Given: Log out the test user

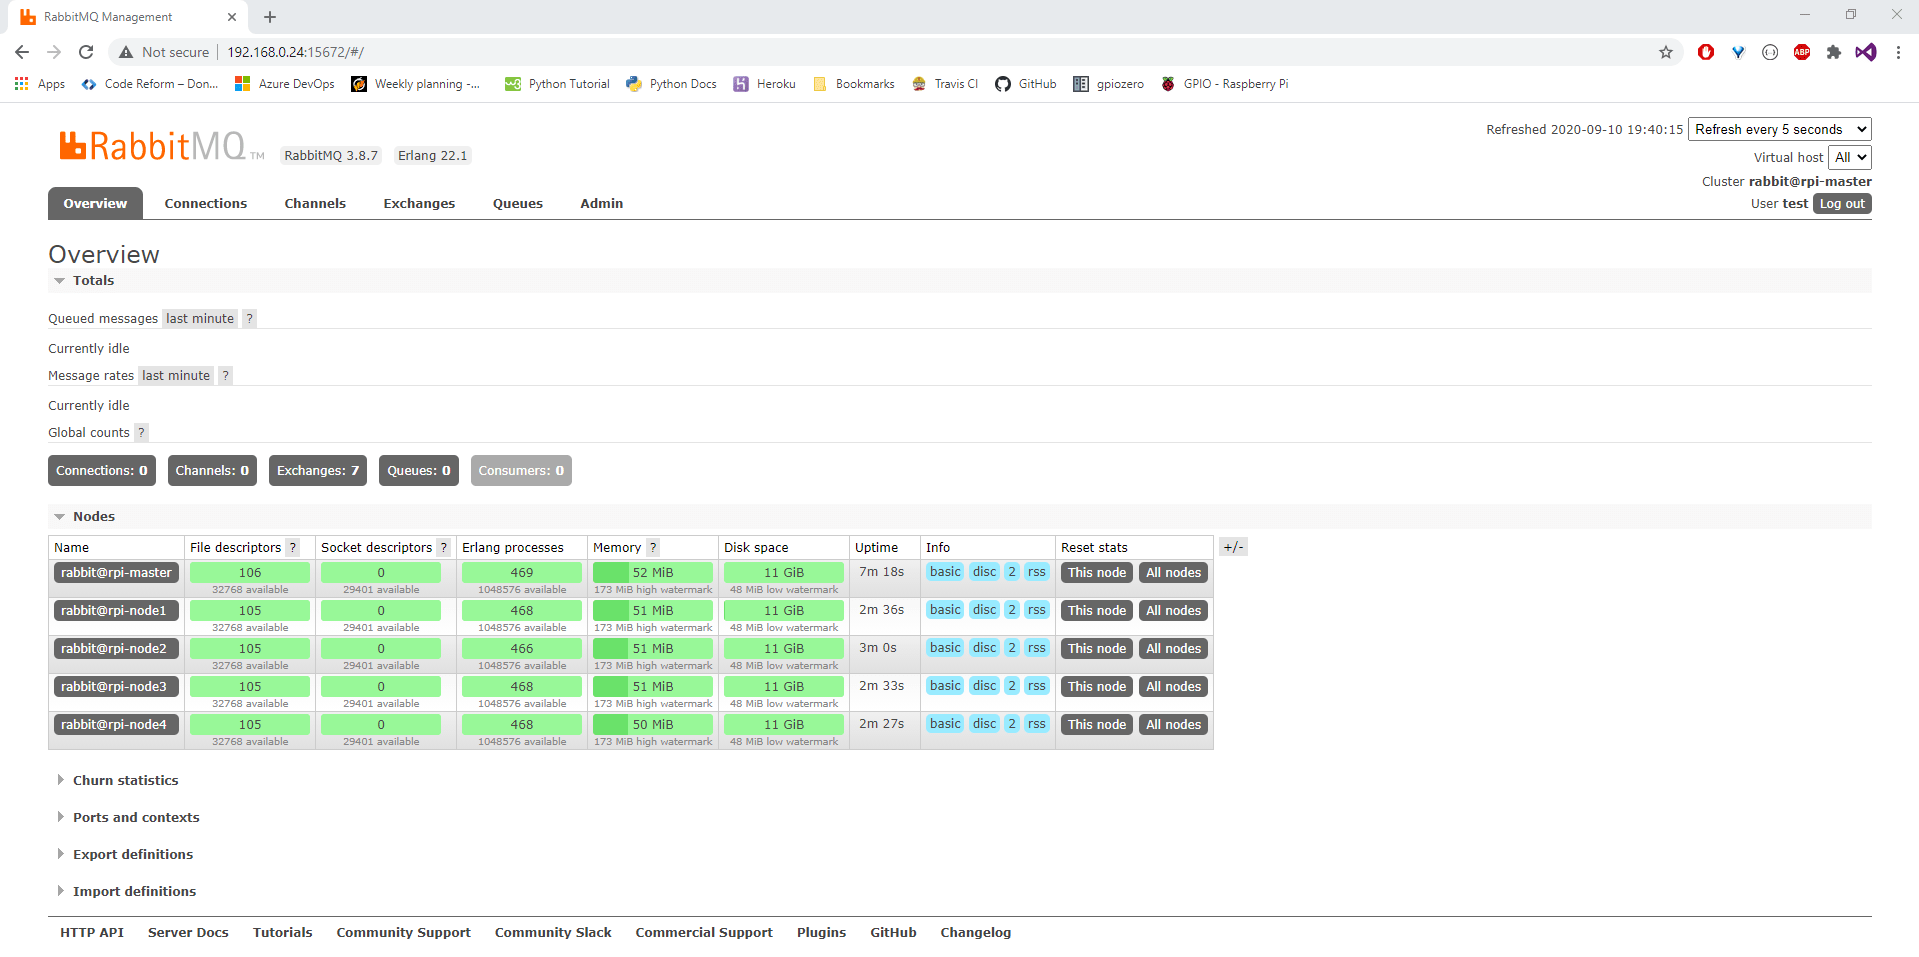Looking at the screenshot, I should pos(1842,204).
